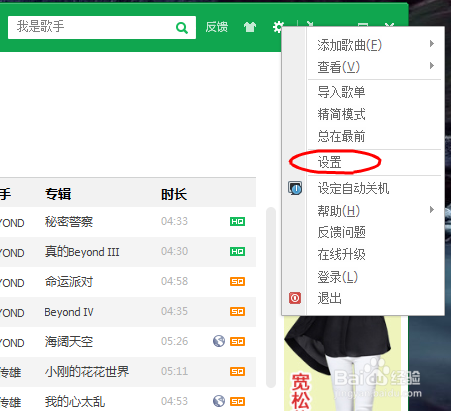Select album 秘密警察 in the list
This screenshot has width=451, height=411.
pyautogui.click(x=69, y=222)
